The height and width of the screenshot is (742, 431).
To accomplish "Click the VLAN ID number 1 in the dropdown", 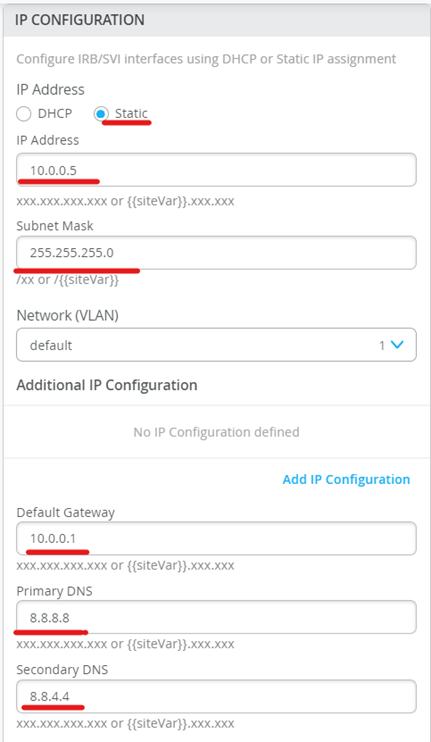I will (x=382, y=345).
